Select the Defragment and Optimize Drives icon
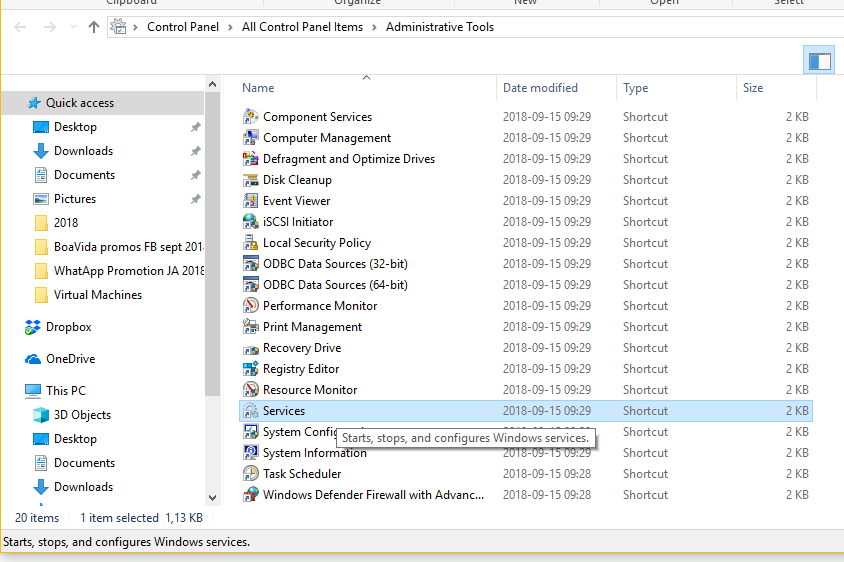This screenshot has width=844, height=562. [250, 159]
